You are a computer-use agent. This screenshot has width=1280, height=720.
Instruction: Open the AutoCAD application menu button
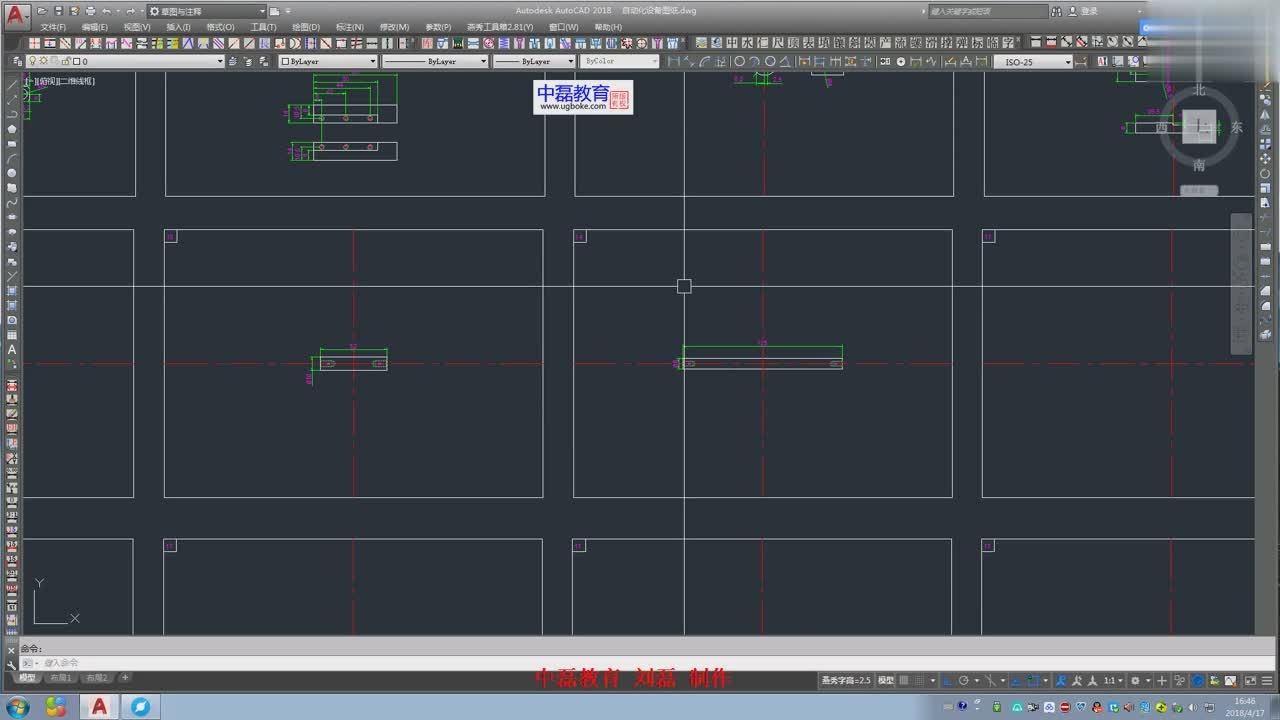(17, 17)
